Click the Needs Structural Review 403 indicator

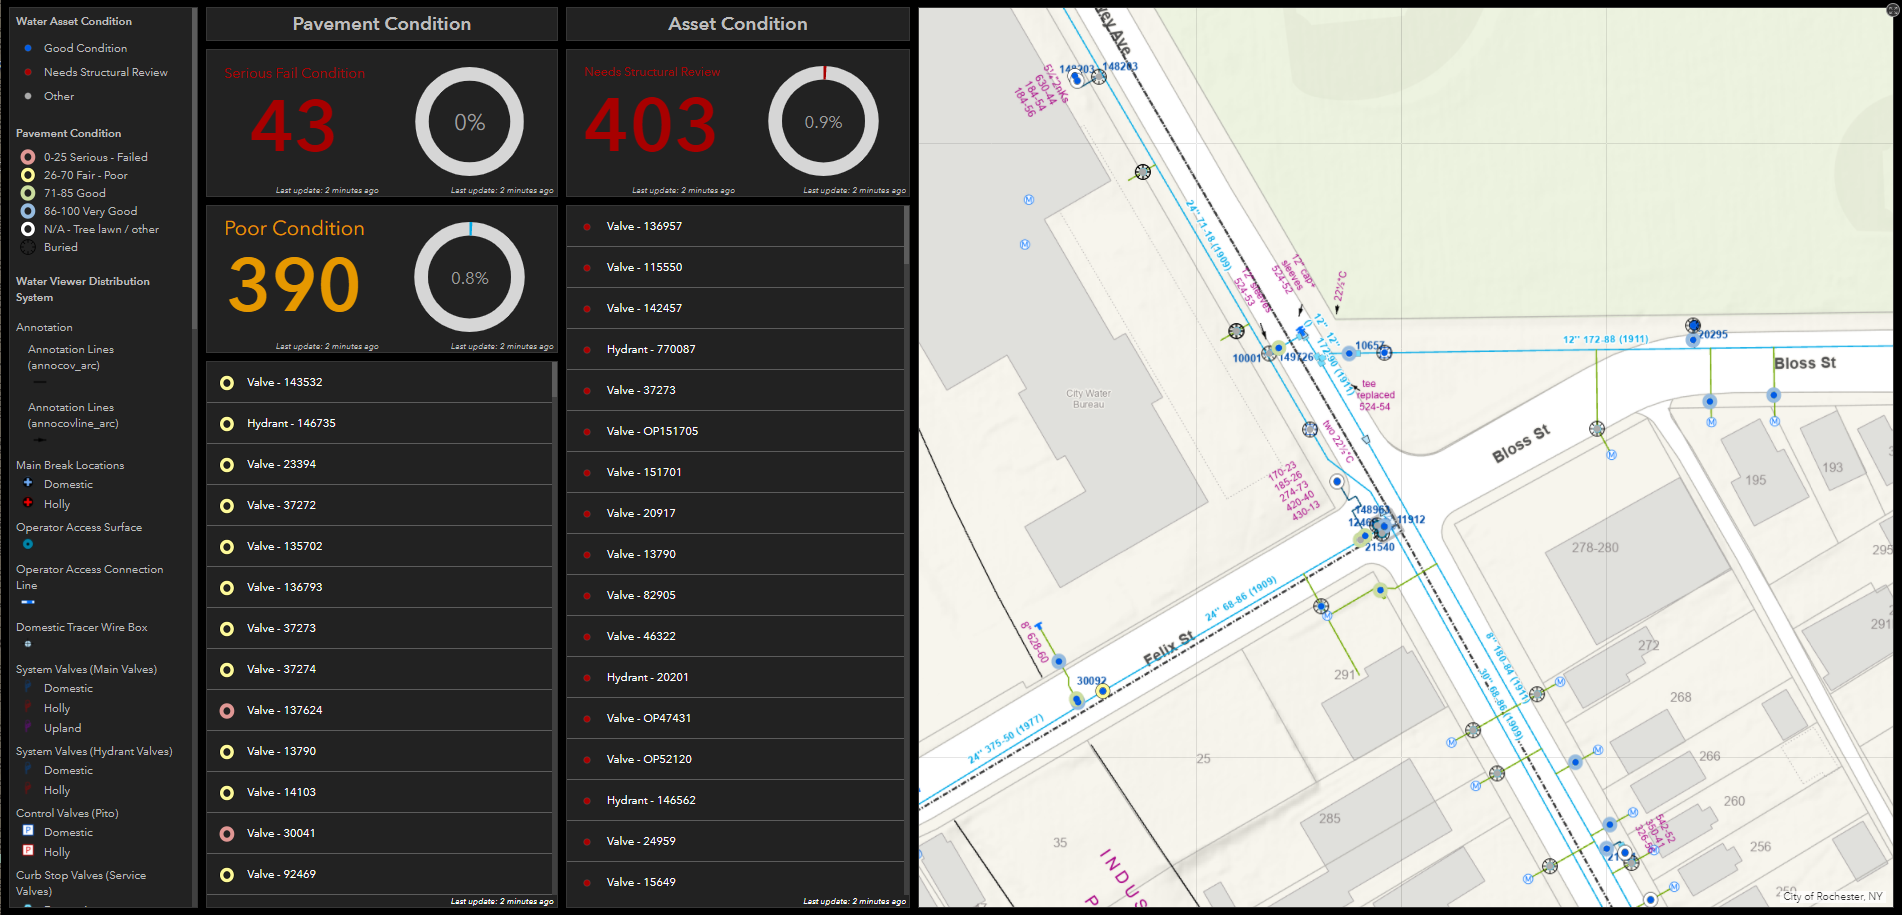click(x=650, y=126)
